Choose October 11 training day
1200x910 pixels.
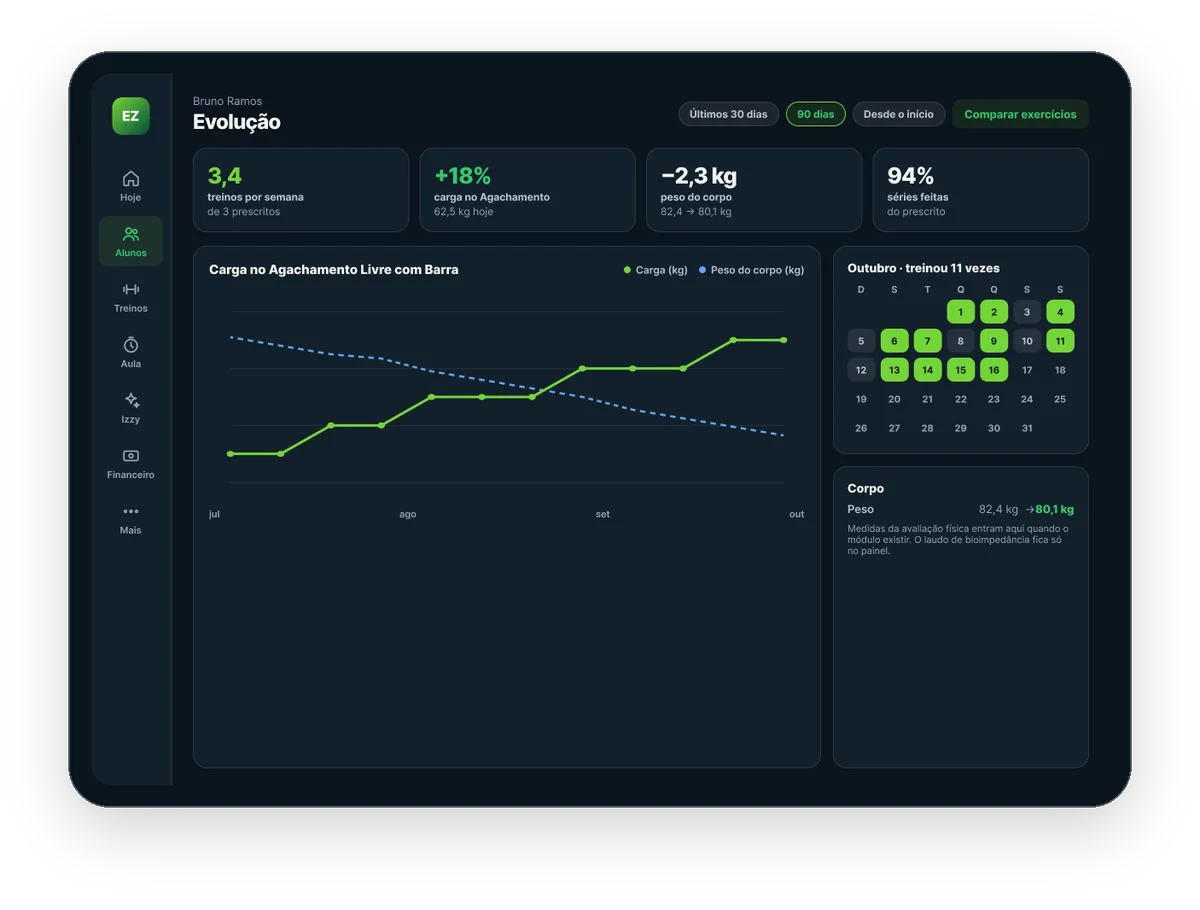[x=1060, y=341]
